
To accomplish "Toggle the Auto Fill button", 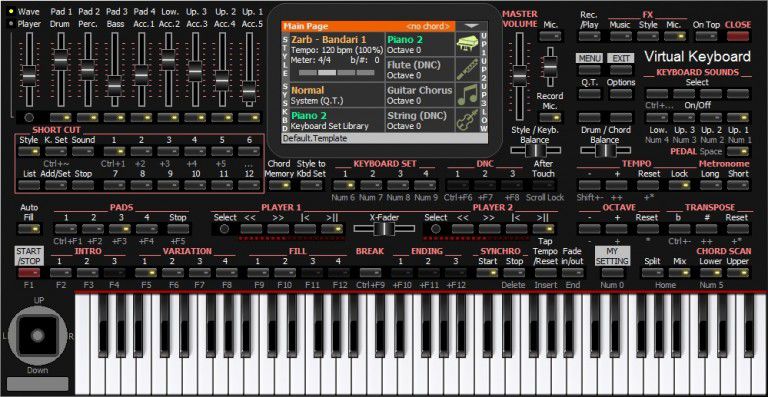I will coord(29,229).
